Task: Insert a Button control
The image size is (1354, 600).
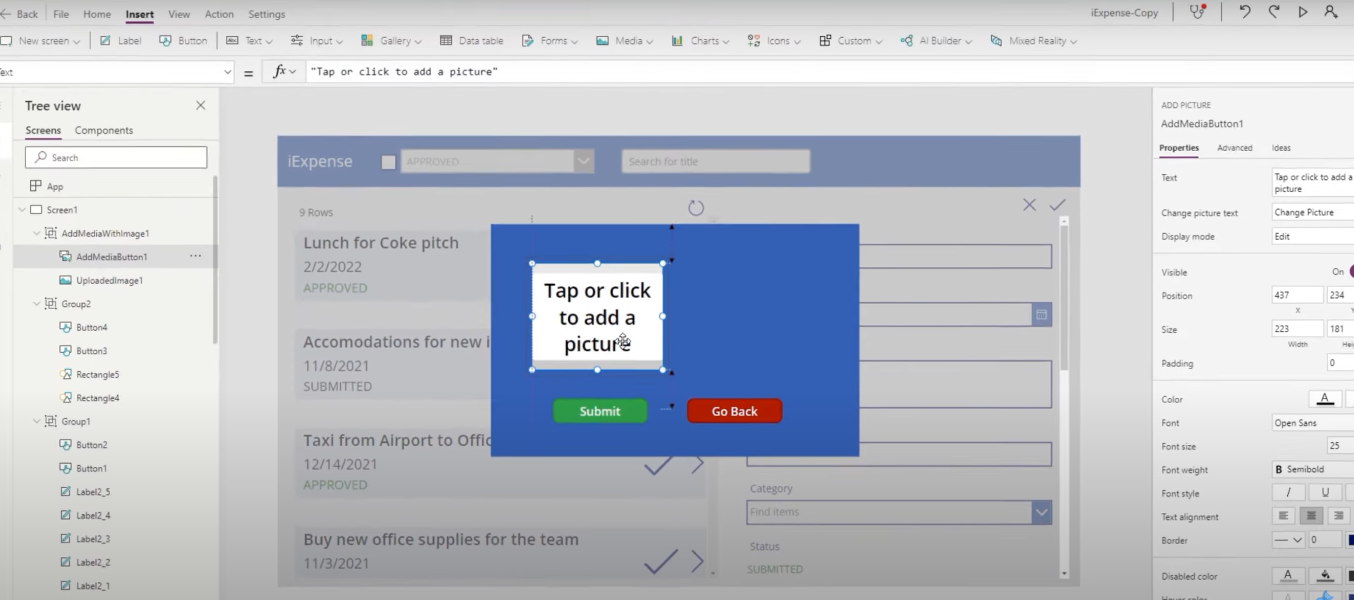Action: click(x=183, y=41)
